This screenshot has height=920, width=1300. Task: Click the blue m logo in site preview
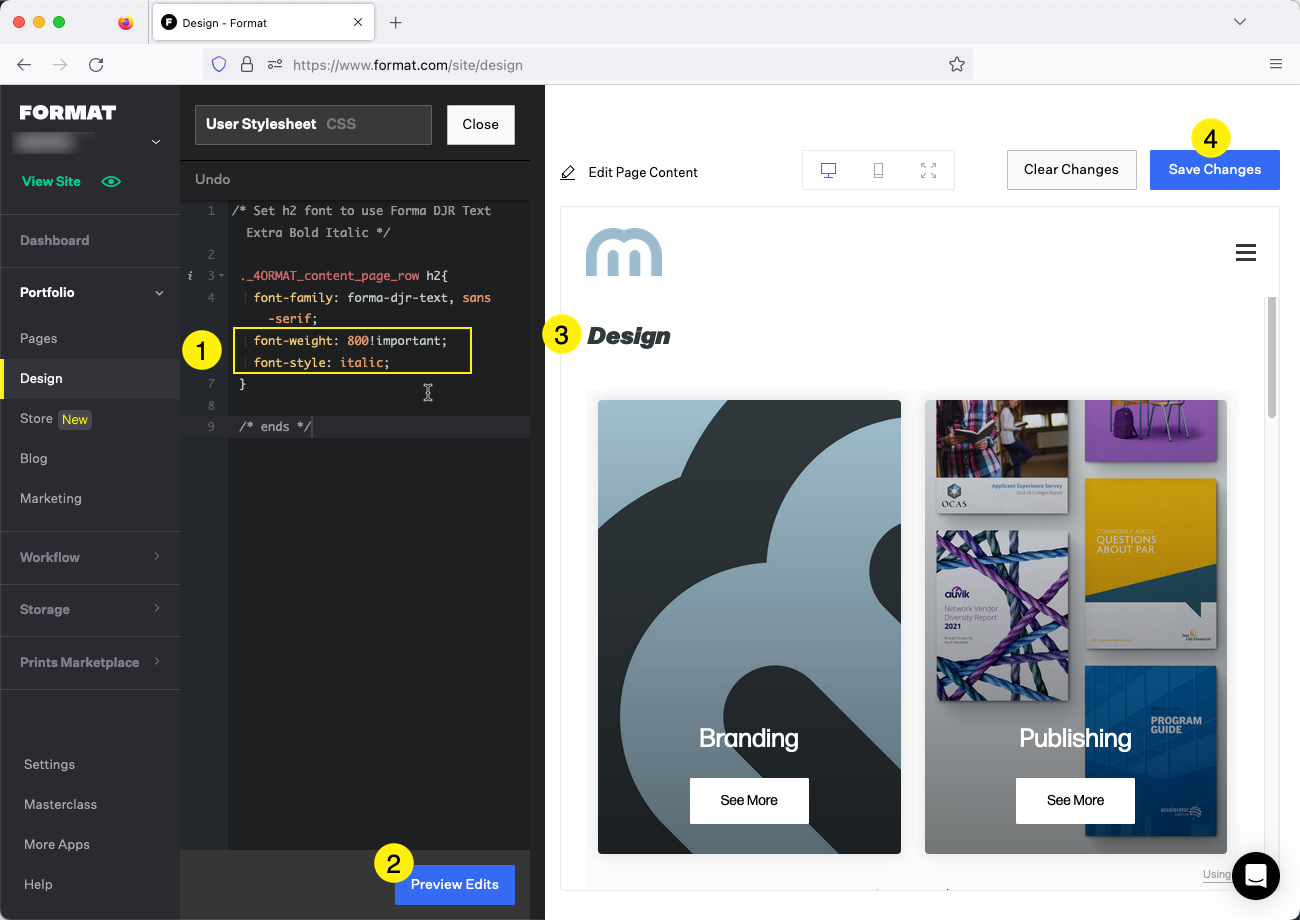pos(624,252)
